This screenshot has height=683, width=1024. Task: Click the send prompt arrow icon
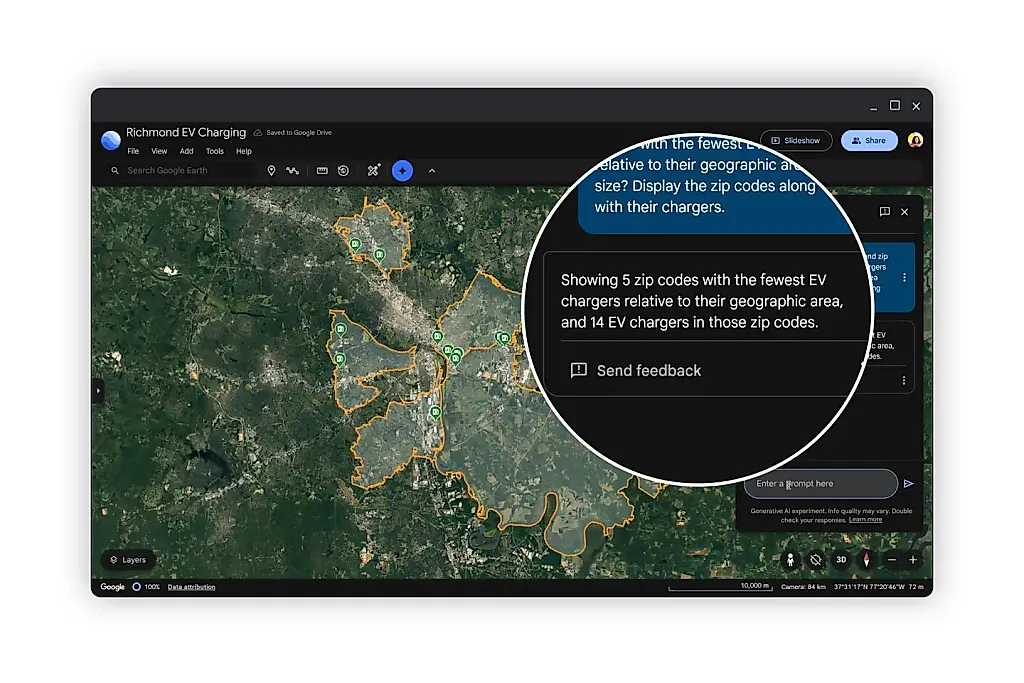coord(908,484)
